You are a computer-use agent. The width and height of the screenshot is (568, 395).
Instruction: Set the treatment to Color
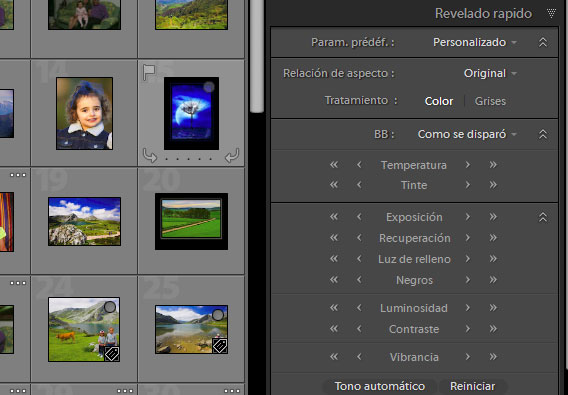point(439,101)
